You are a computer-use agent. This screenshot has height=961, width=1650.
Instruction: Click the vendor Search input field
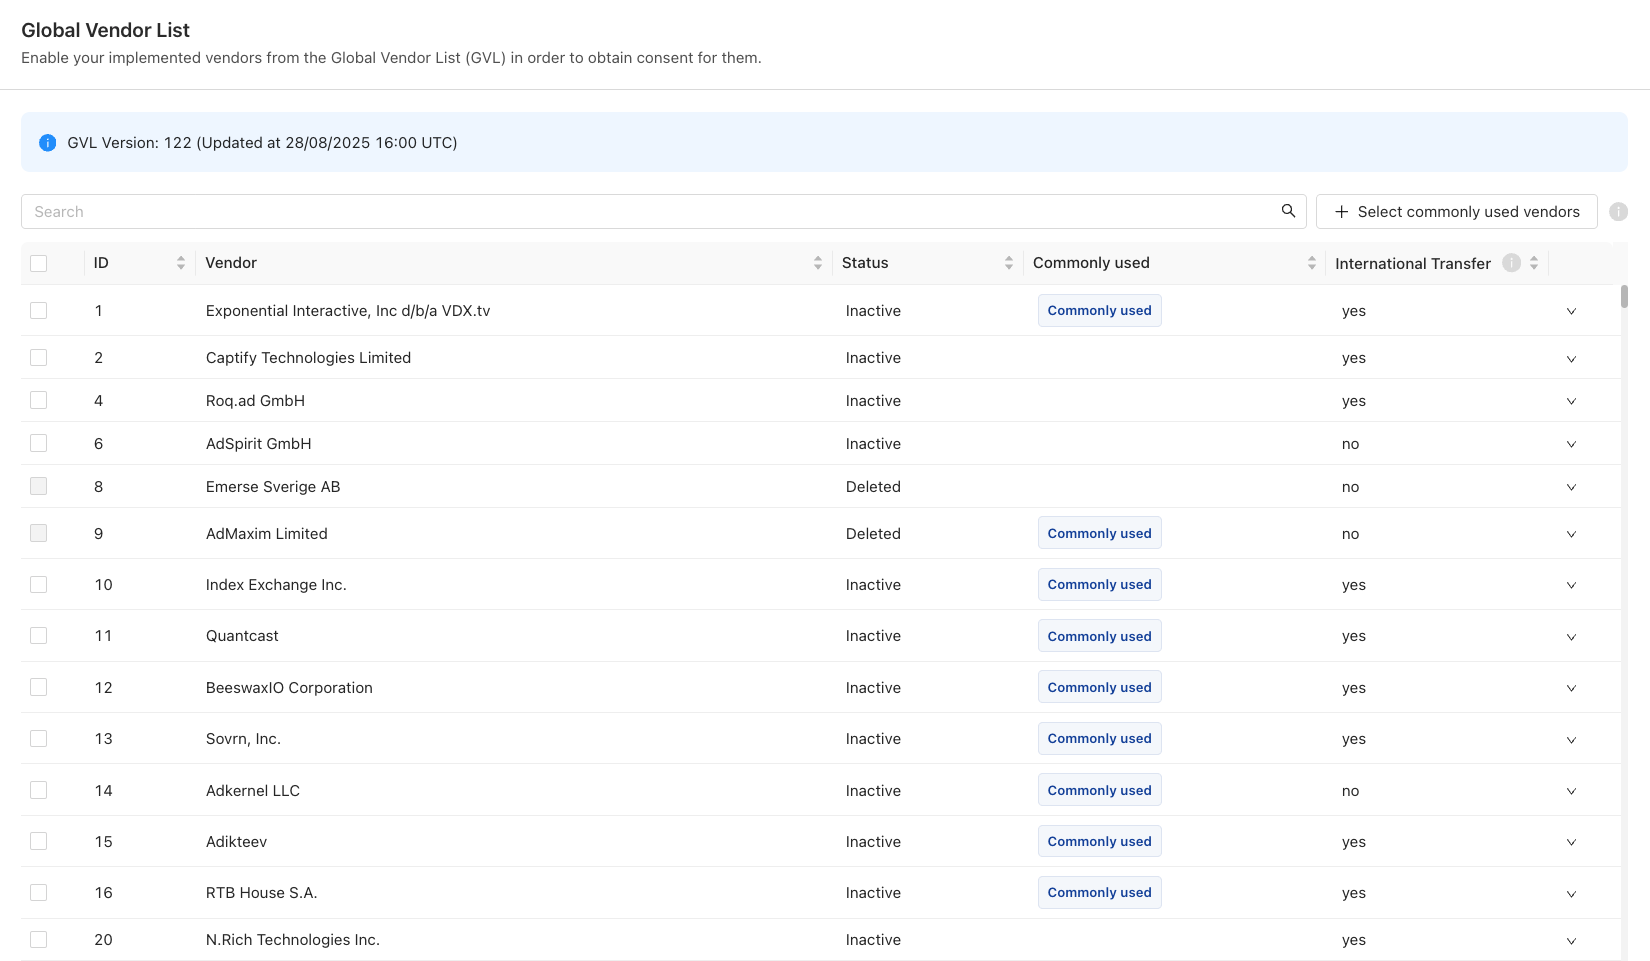(x=650, y=212)
